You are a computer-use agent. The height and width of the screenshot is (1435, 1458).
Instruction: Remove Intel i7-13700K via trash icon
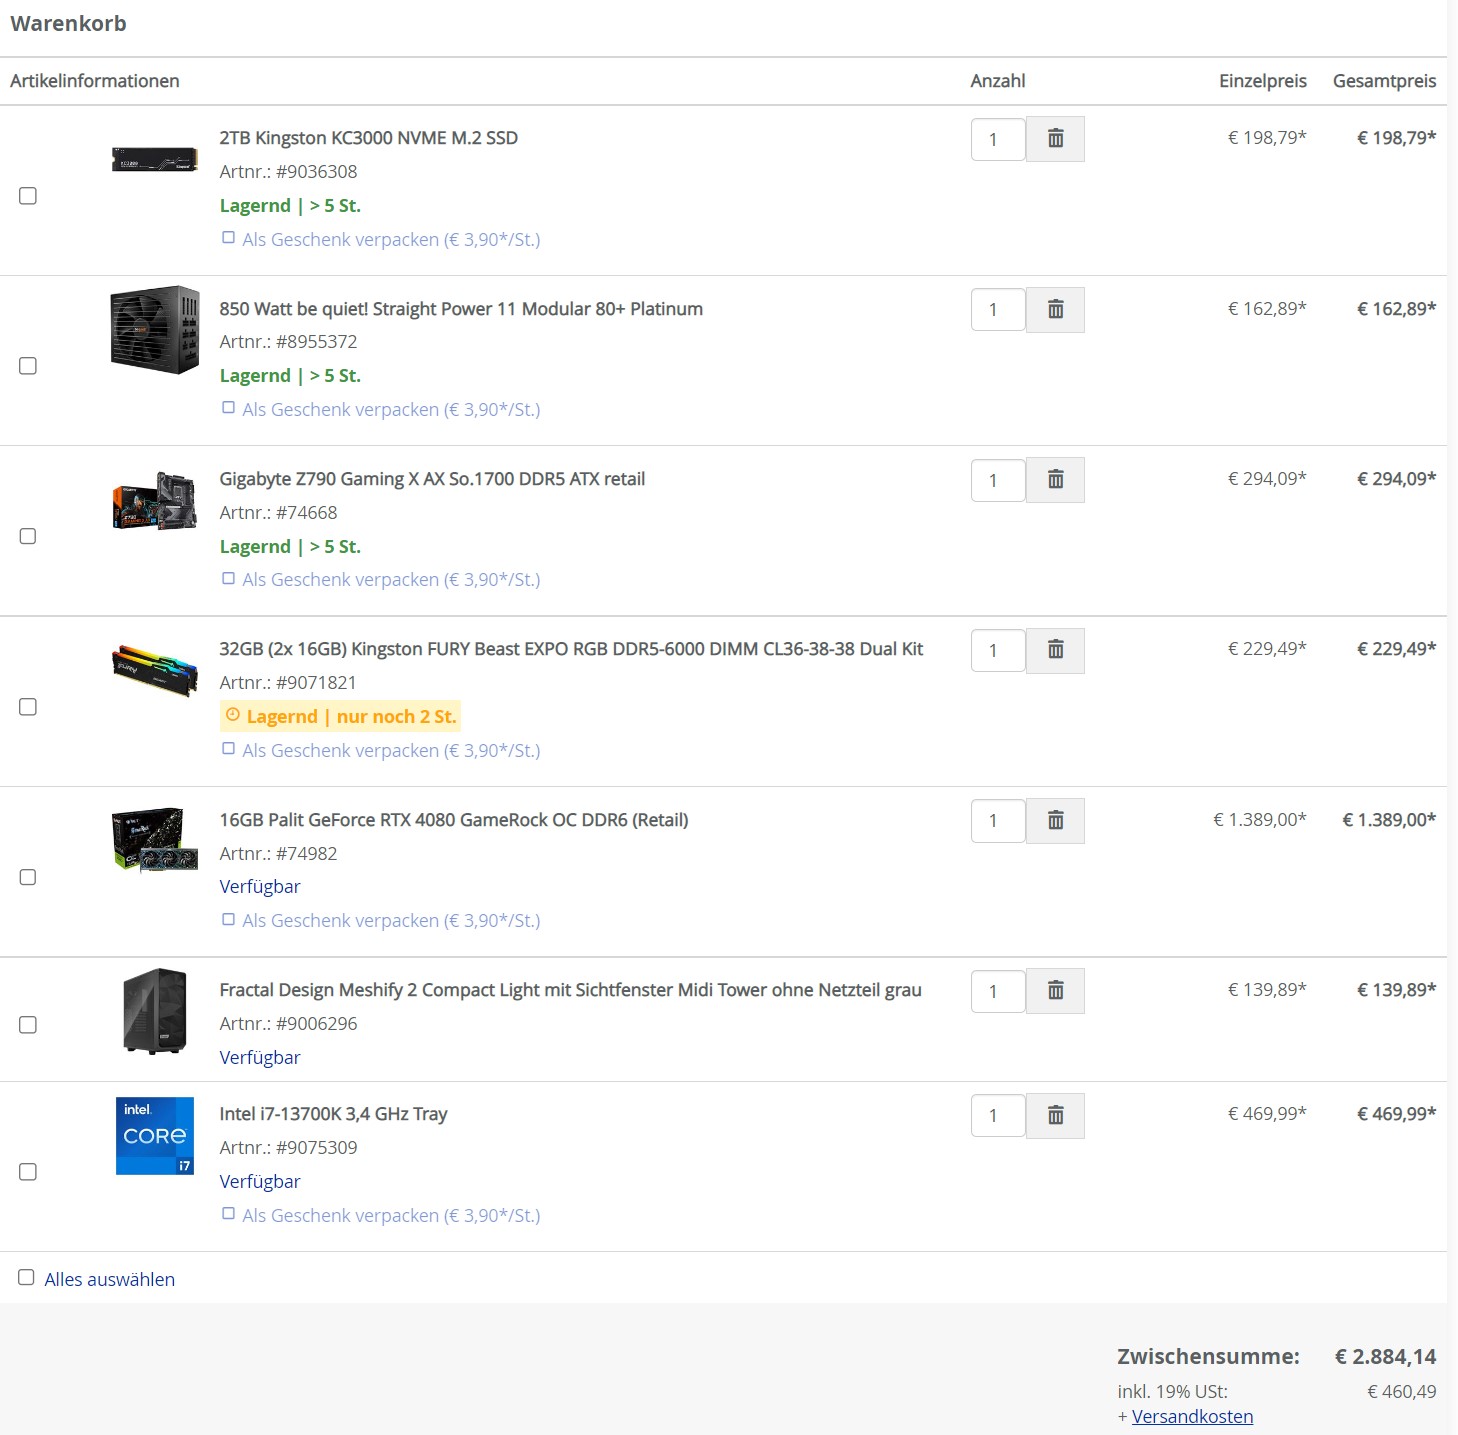[1055, 1116]
